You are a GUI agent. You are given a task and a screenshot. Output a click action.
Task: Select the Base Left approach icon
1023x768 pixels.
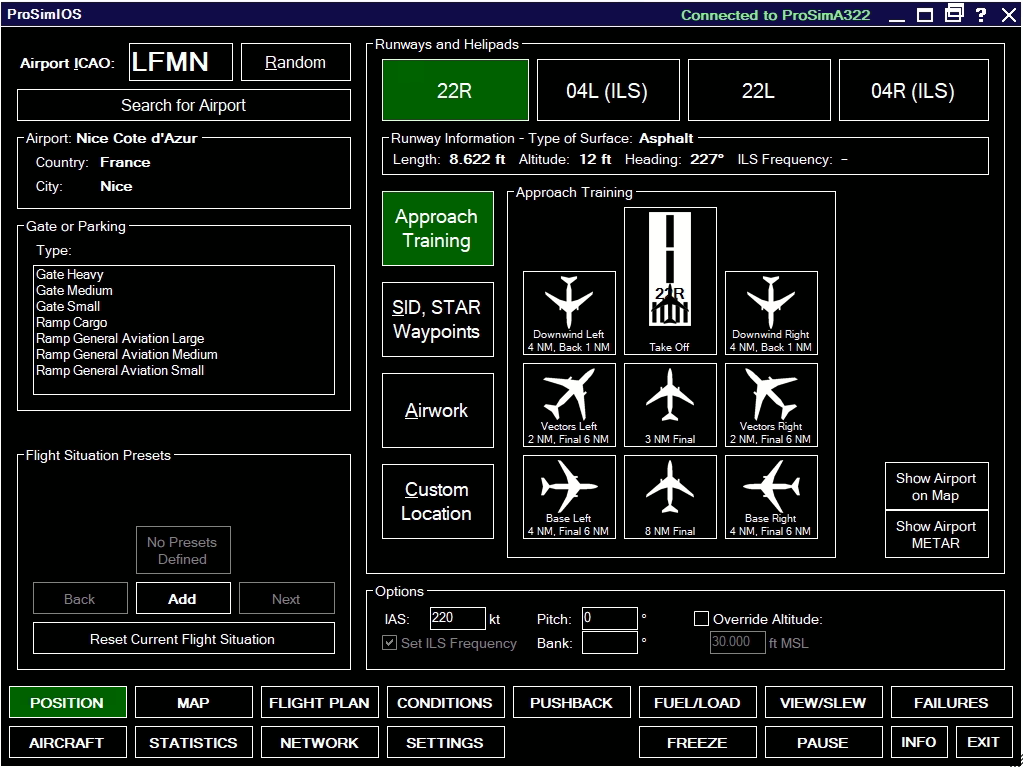point(569,497)
